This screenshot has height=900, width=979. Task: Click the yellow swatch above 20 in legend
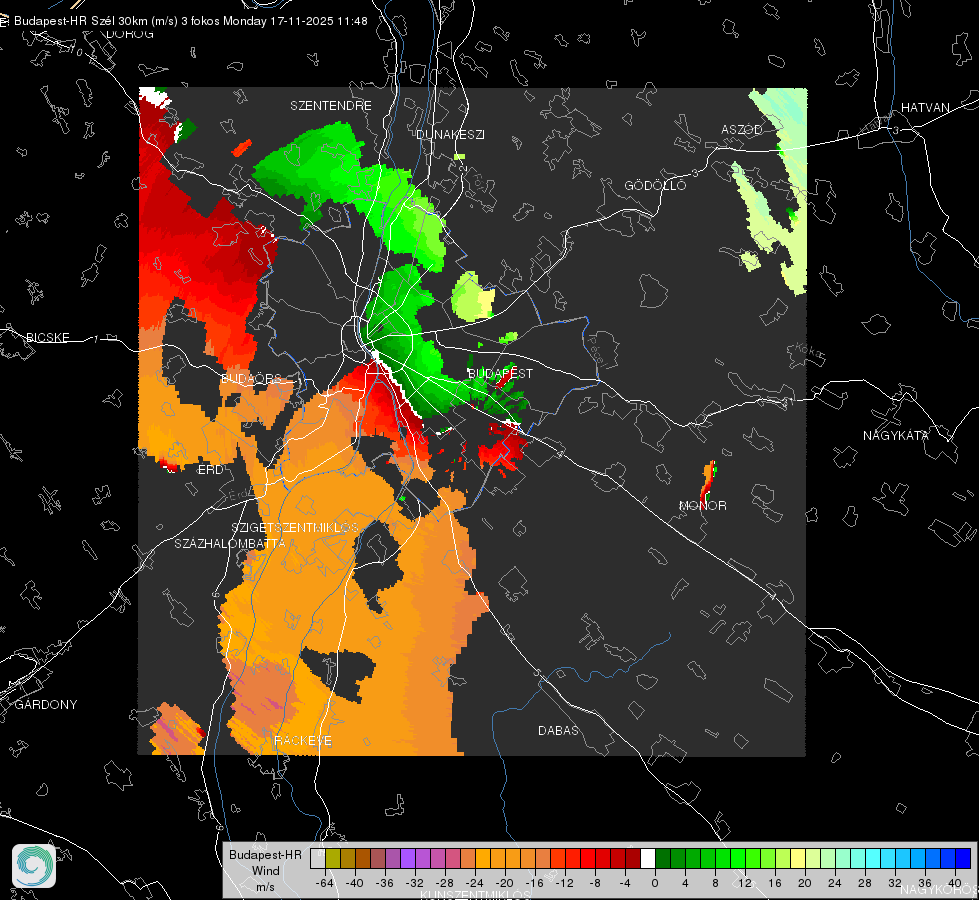coord(798,858)
